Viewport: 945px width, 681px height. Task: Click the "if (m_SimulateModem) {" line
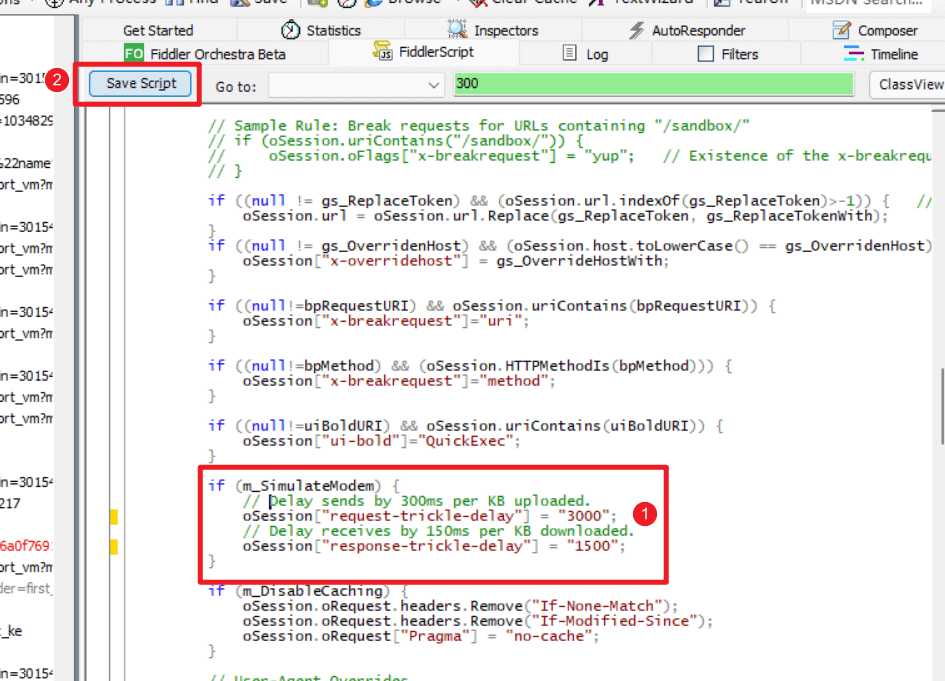(304, 486)
